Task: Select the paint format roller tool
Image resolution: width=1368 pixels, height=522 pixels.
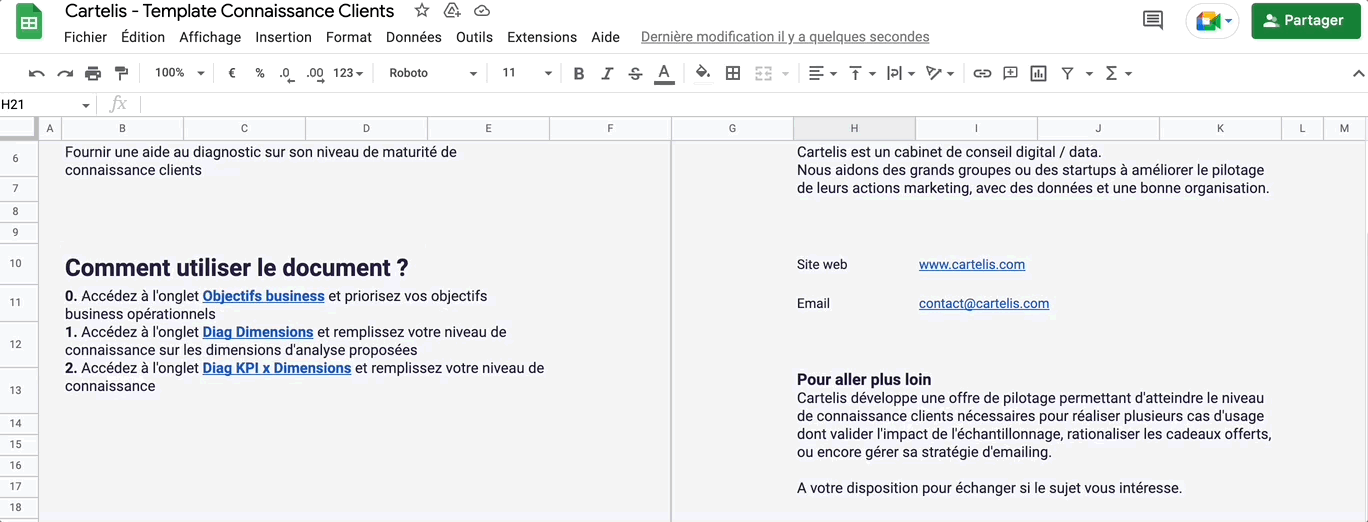Action: click(121, 73)
